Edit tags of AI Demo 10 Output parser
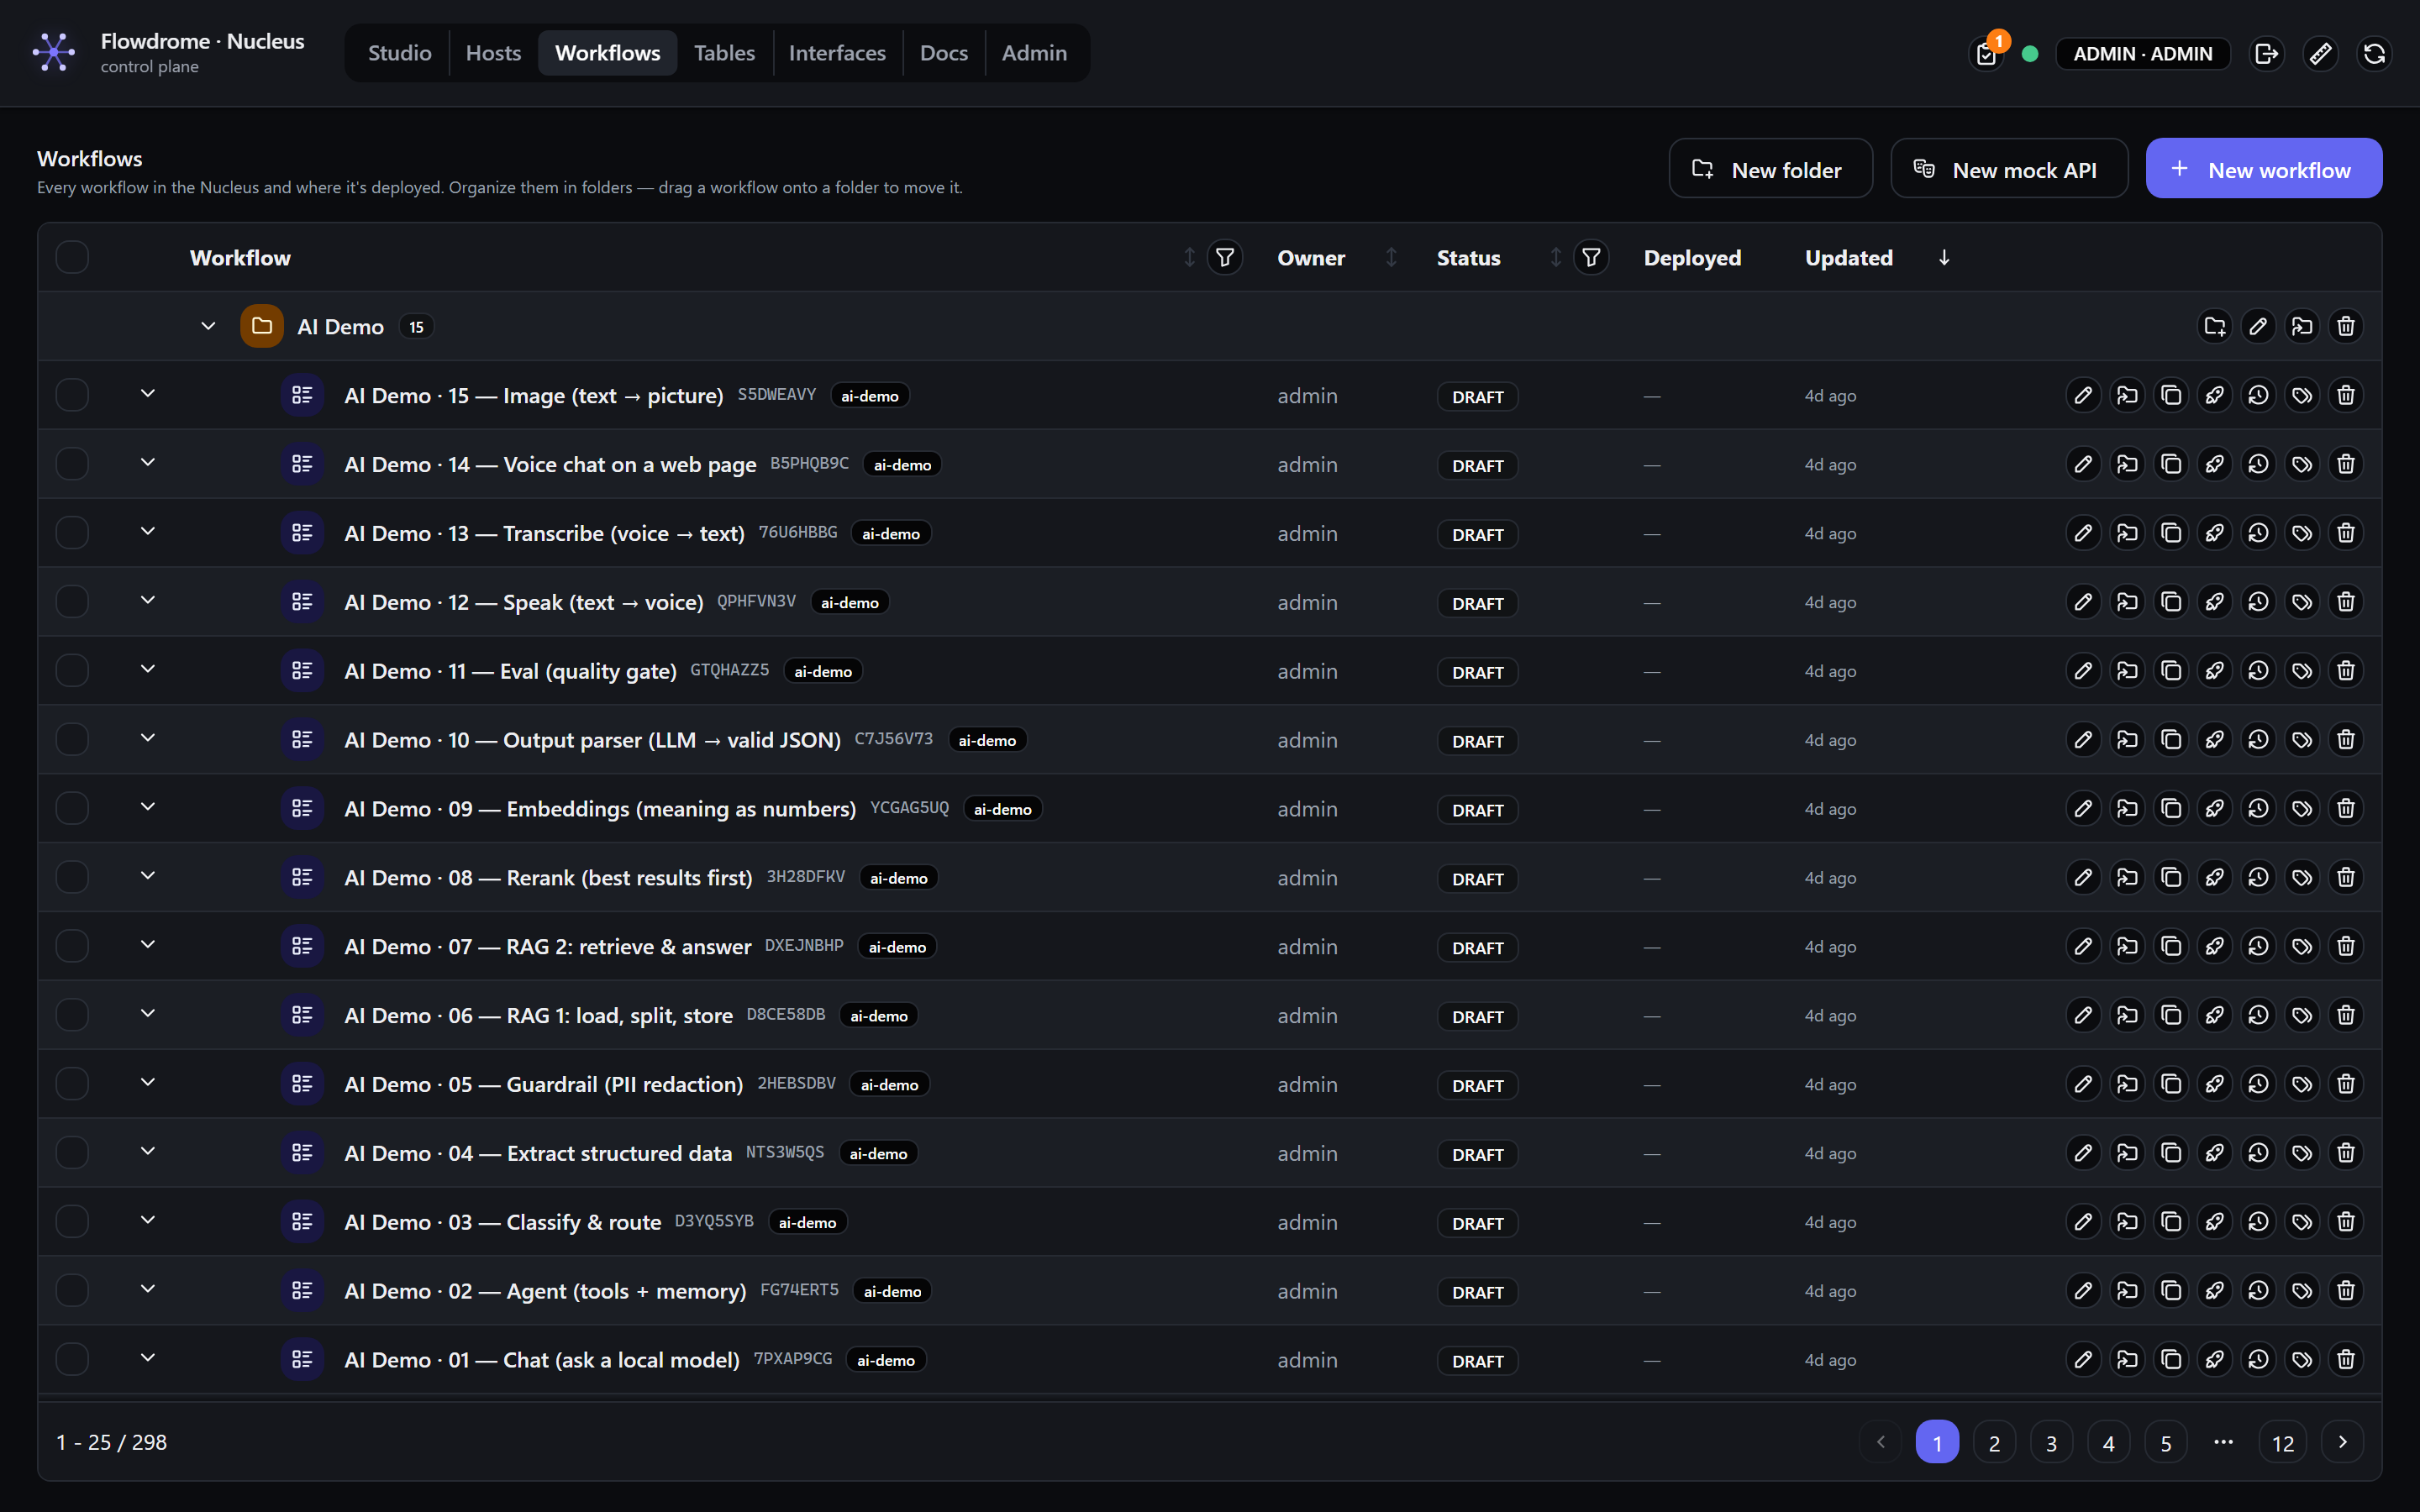Viewport: 2420px width, 1512px height. tap(2302, 740)
